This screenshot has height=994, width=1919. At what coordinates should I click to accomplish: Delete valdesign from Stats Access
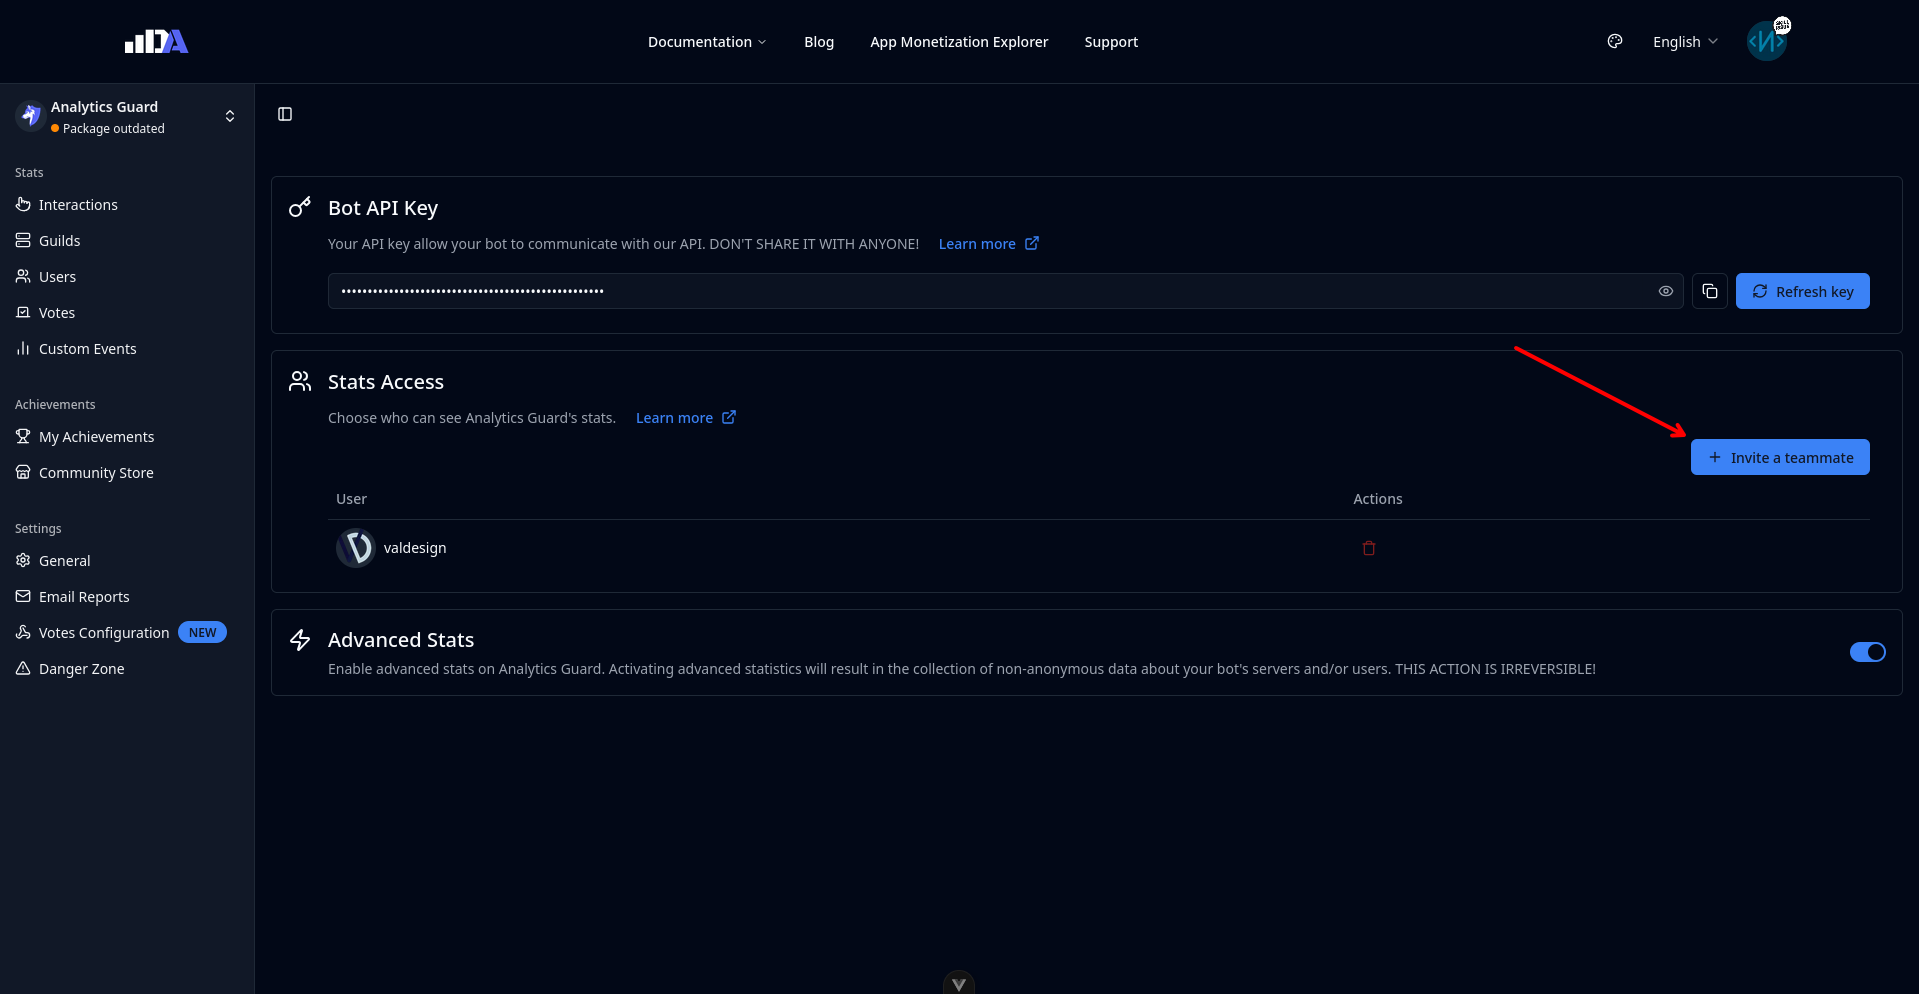click(1368, 548)
